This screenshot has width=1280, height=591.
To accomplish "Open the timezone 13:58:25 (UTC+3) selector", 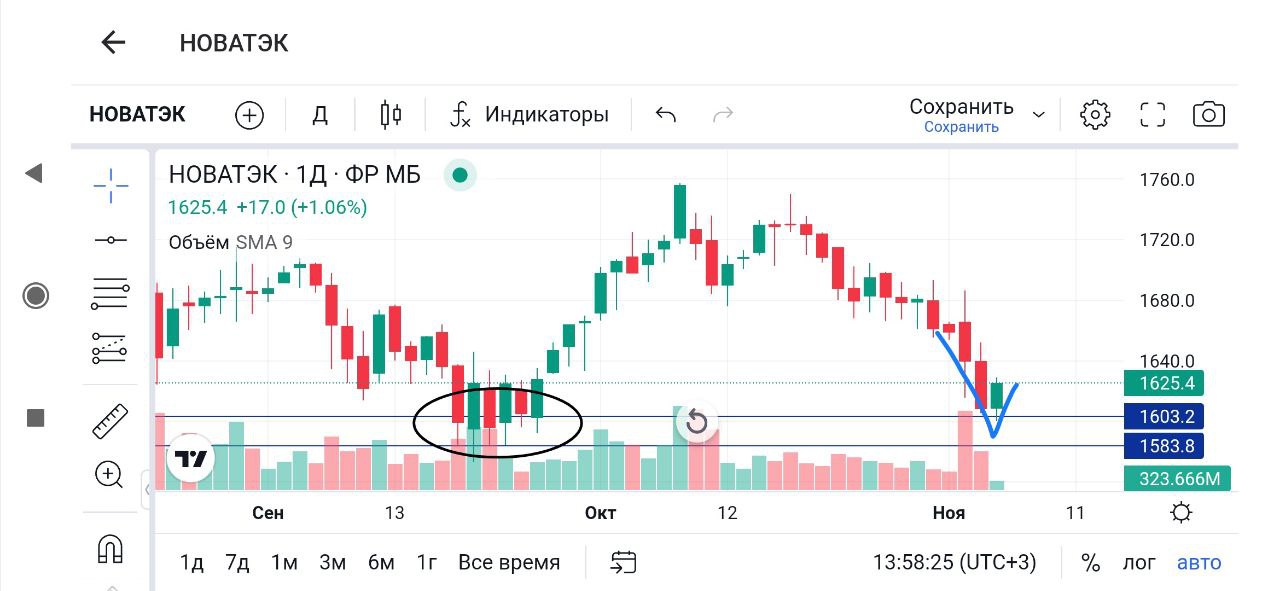I will 954,563.
